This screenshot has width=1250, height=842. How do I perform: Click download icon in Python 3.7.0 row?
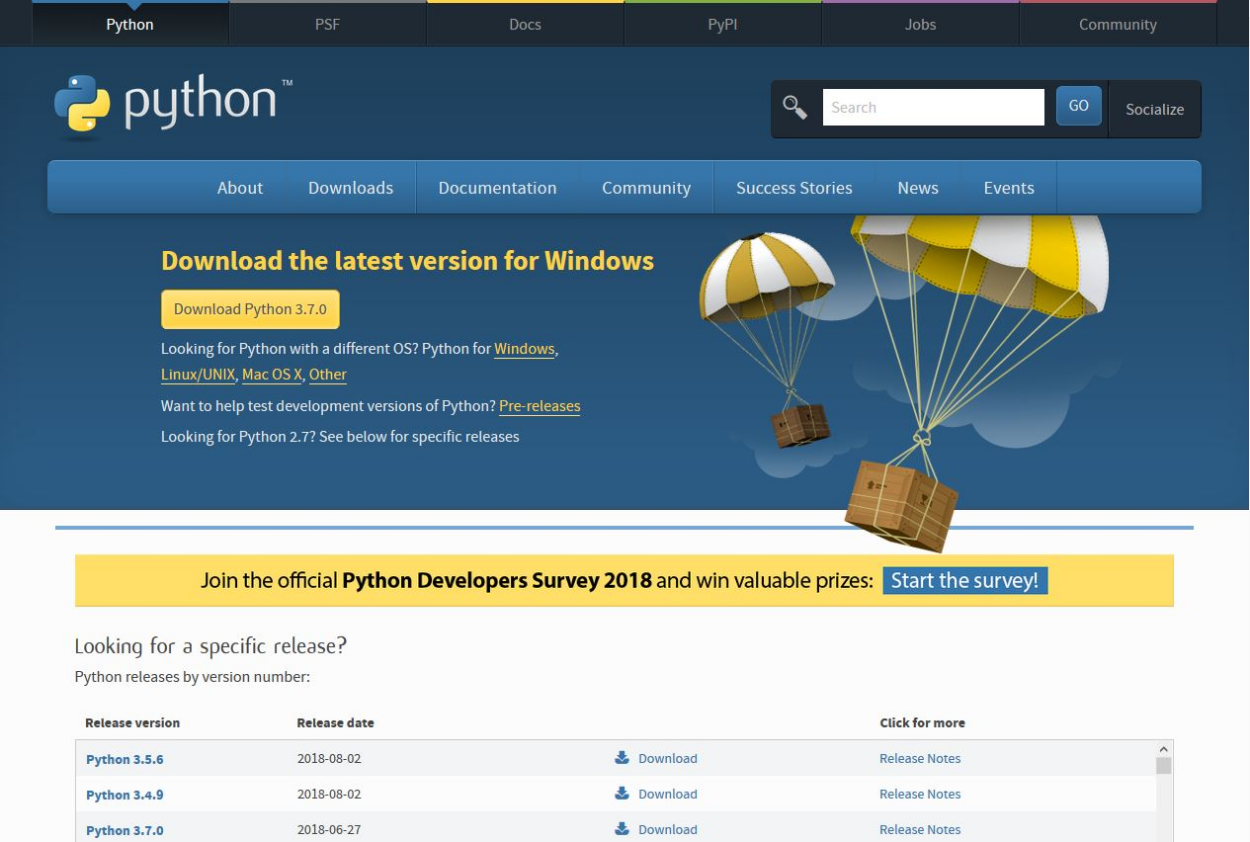pyautogui.click(x=622, y=828)
